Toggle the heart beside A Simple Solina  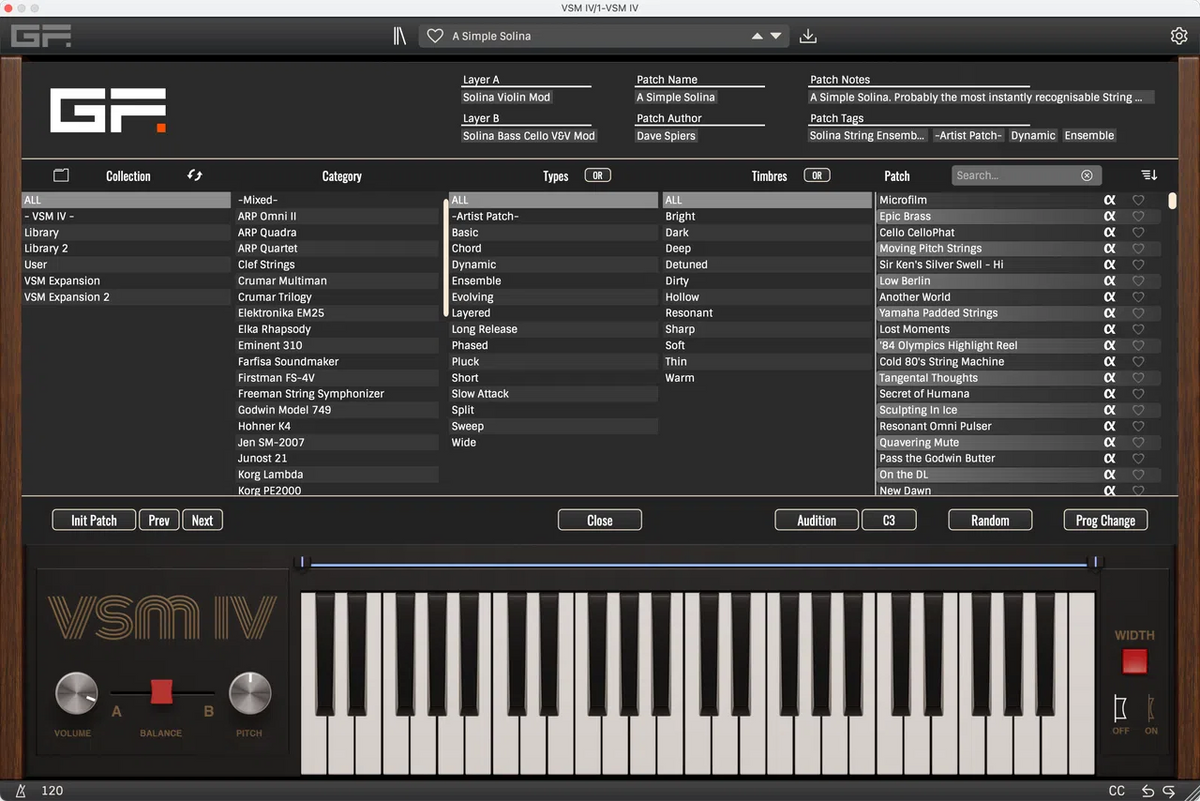(x=435, y=35)
